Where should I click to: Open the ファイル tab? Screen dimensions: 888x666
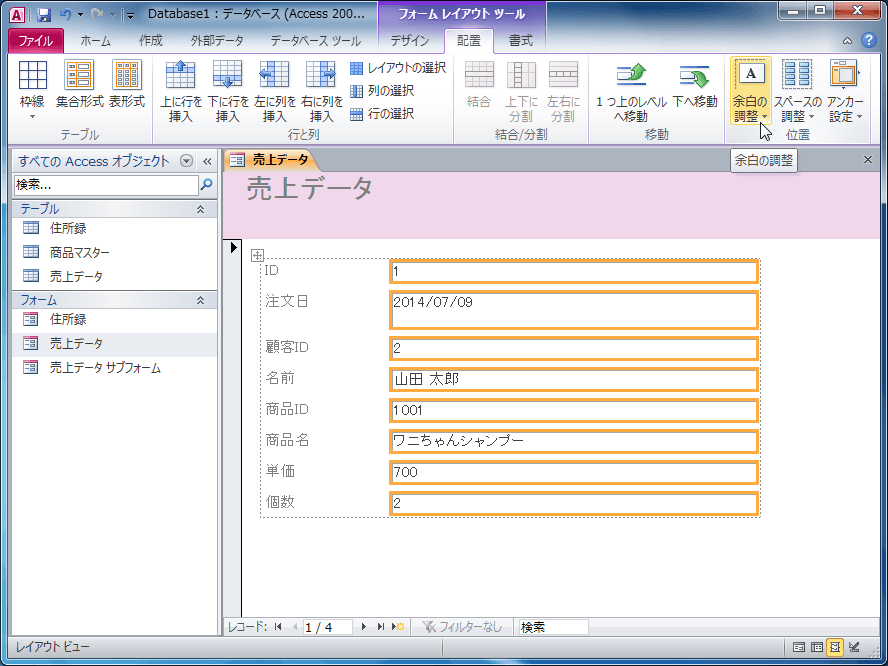click(x=36, y=41)
